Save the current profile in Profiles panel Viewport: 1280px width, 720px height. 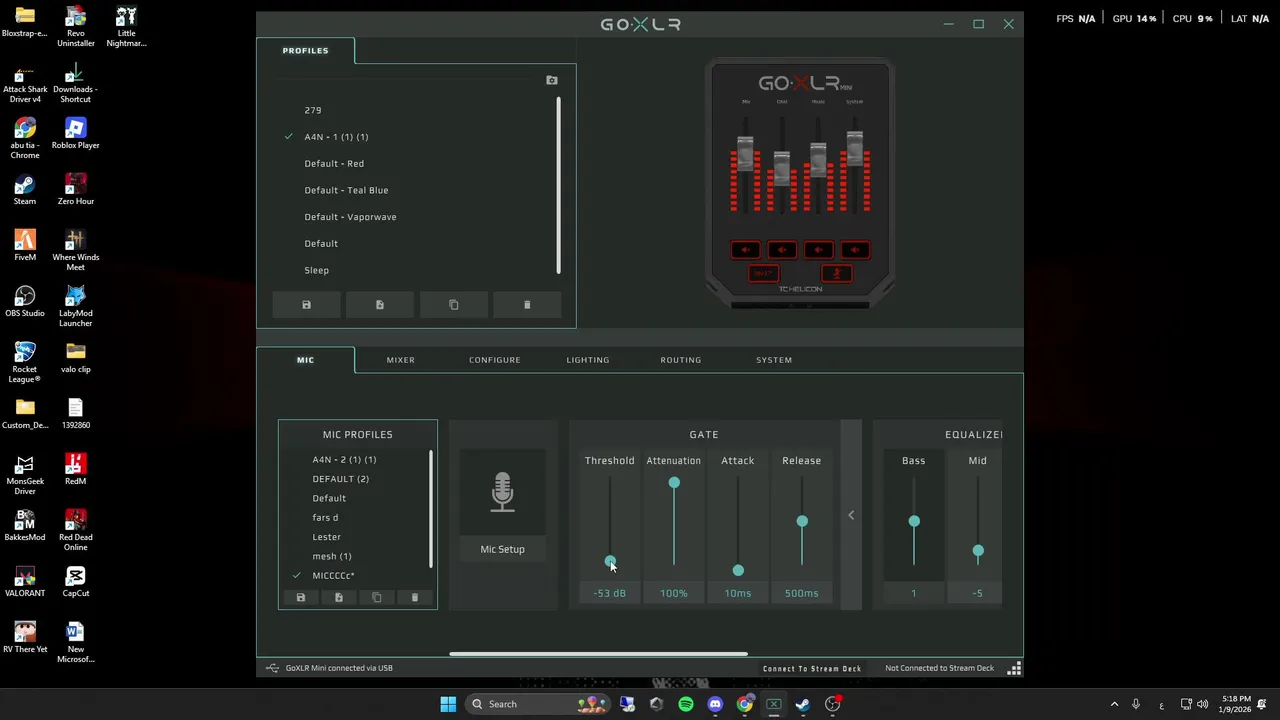[x=306, y=305]
